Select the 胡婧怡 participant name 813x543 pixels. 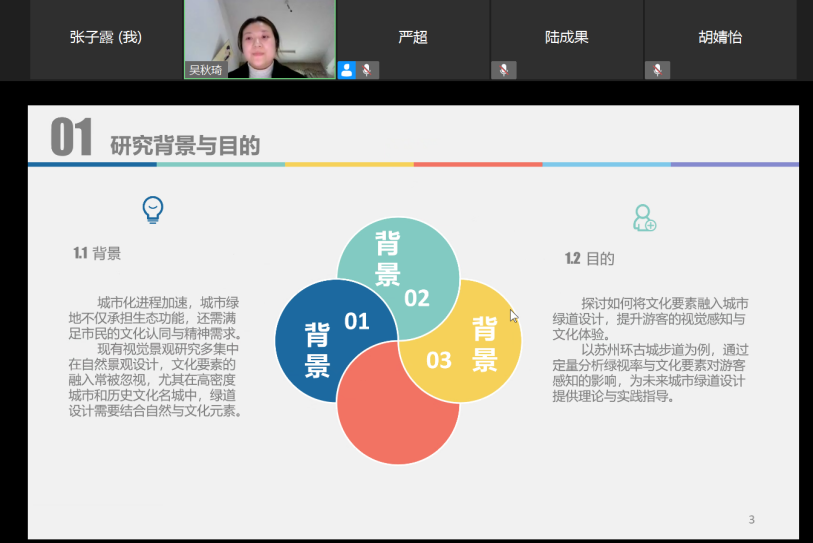[720, 38]
